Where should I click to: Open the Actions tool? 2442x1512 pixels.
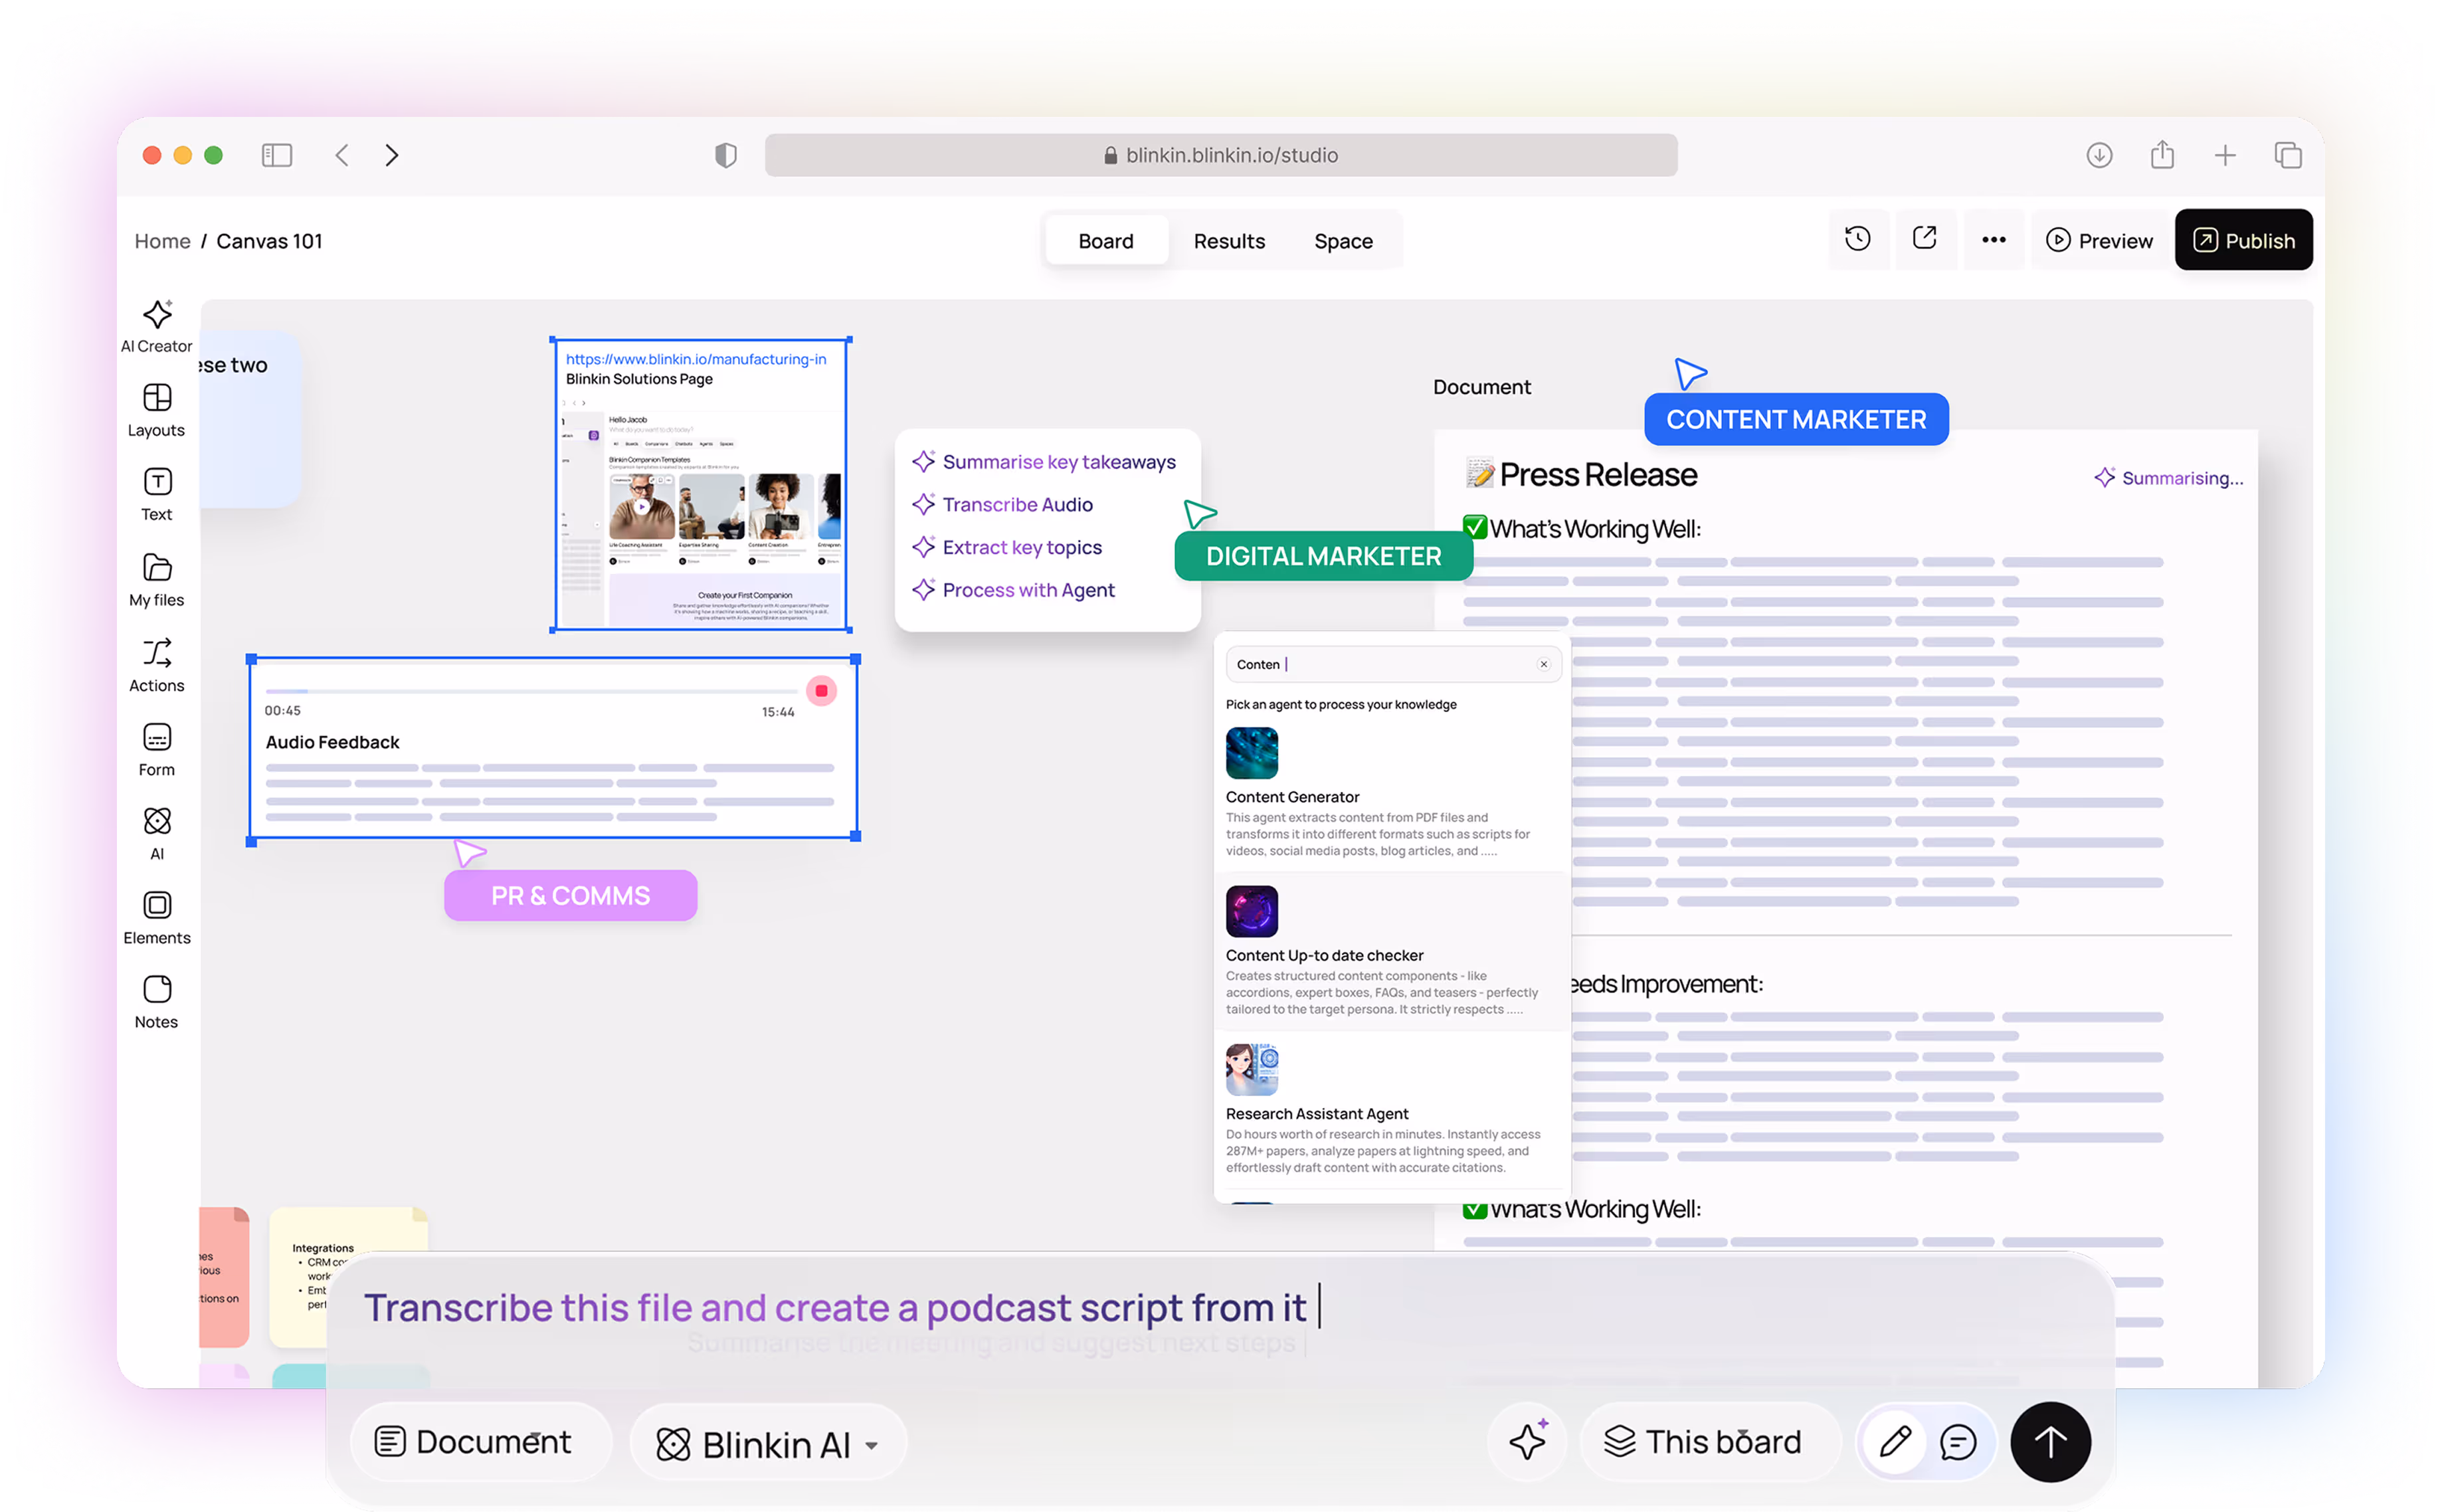coord(156,665)
